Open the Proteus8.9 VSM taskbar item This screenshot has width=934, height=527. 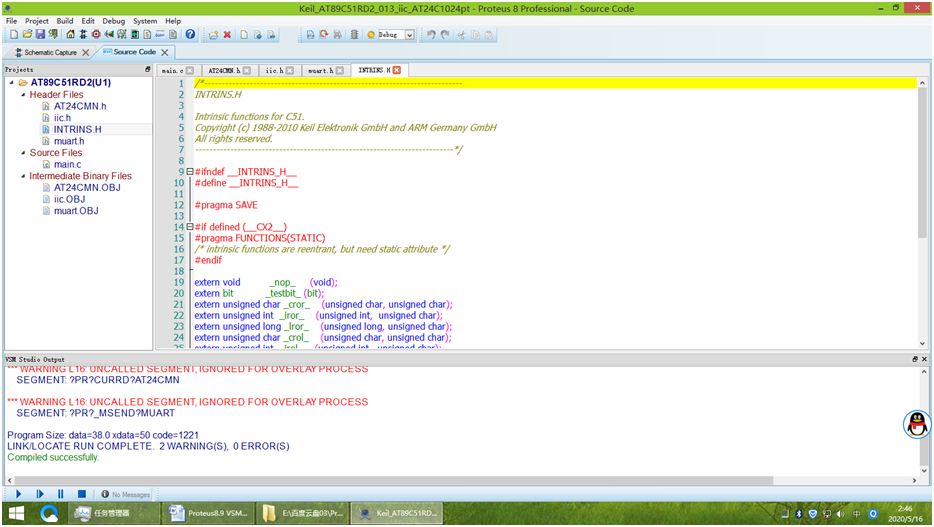(x=208, y=513)
